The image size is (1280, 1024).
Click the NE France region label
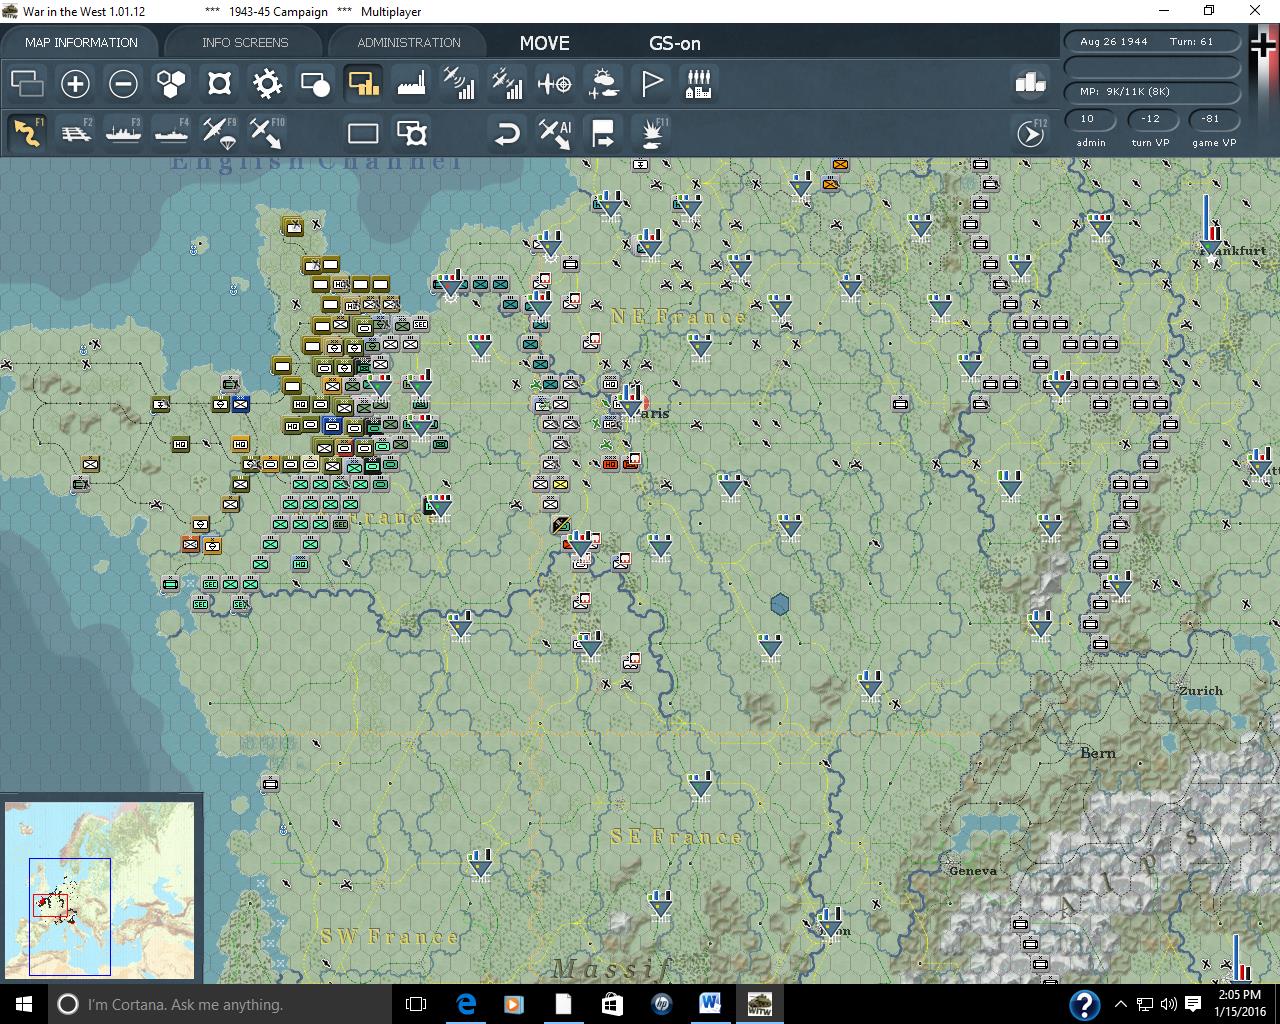[x=679, y=317]
